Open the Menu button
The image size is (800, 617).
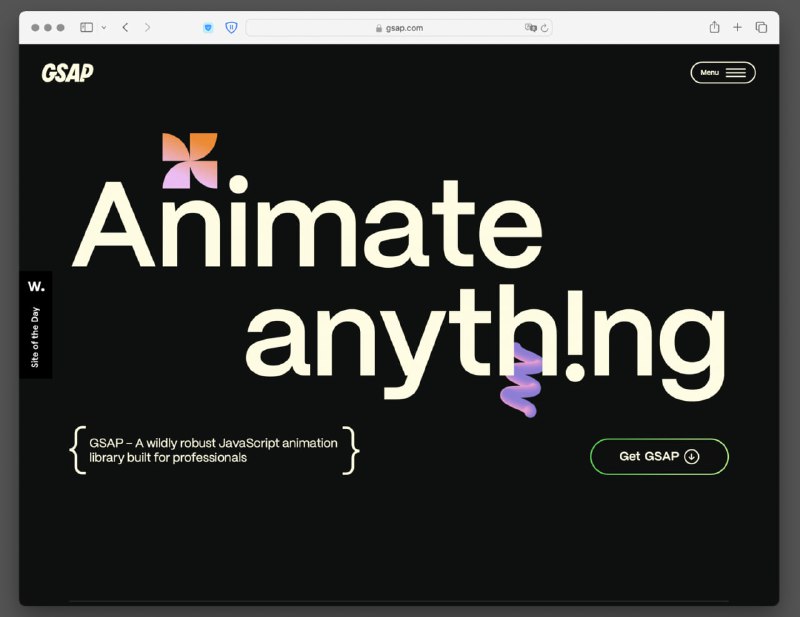coord(723,72)
